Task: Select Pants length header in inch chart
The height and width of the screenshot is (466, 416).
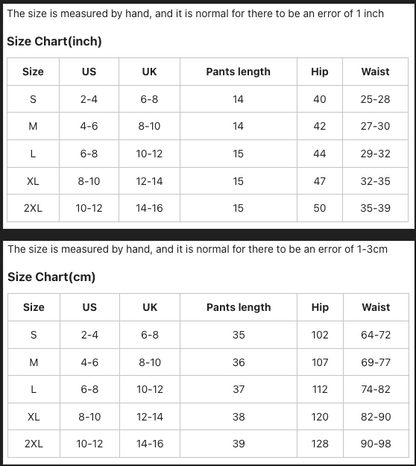Action: (x=238, y=72)
